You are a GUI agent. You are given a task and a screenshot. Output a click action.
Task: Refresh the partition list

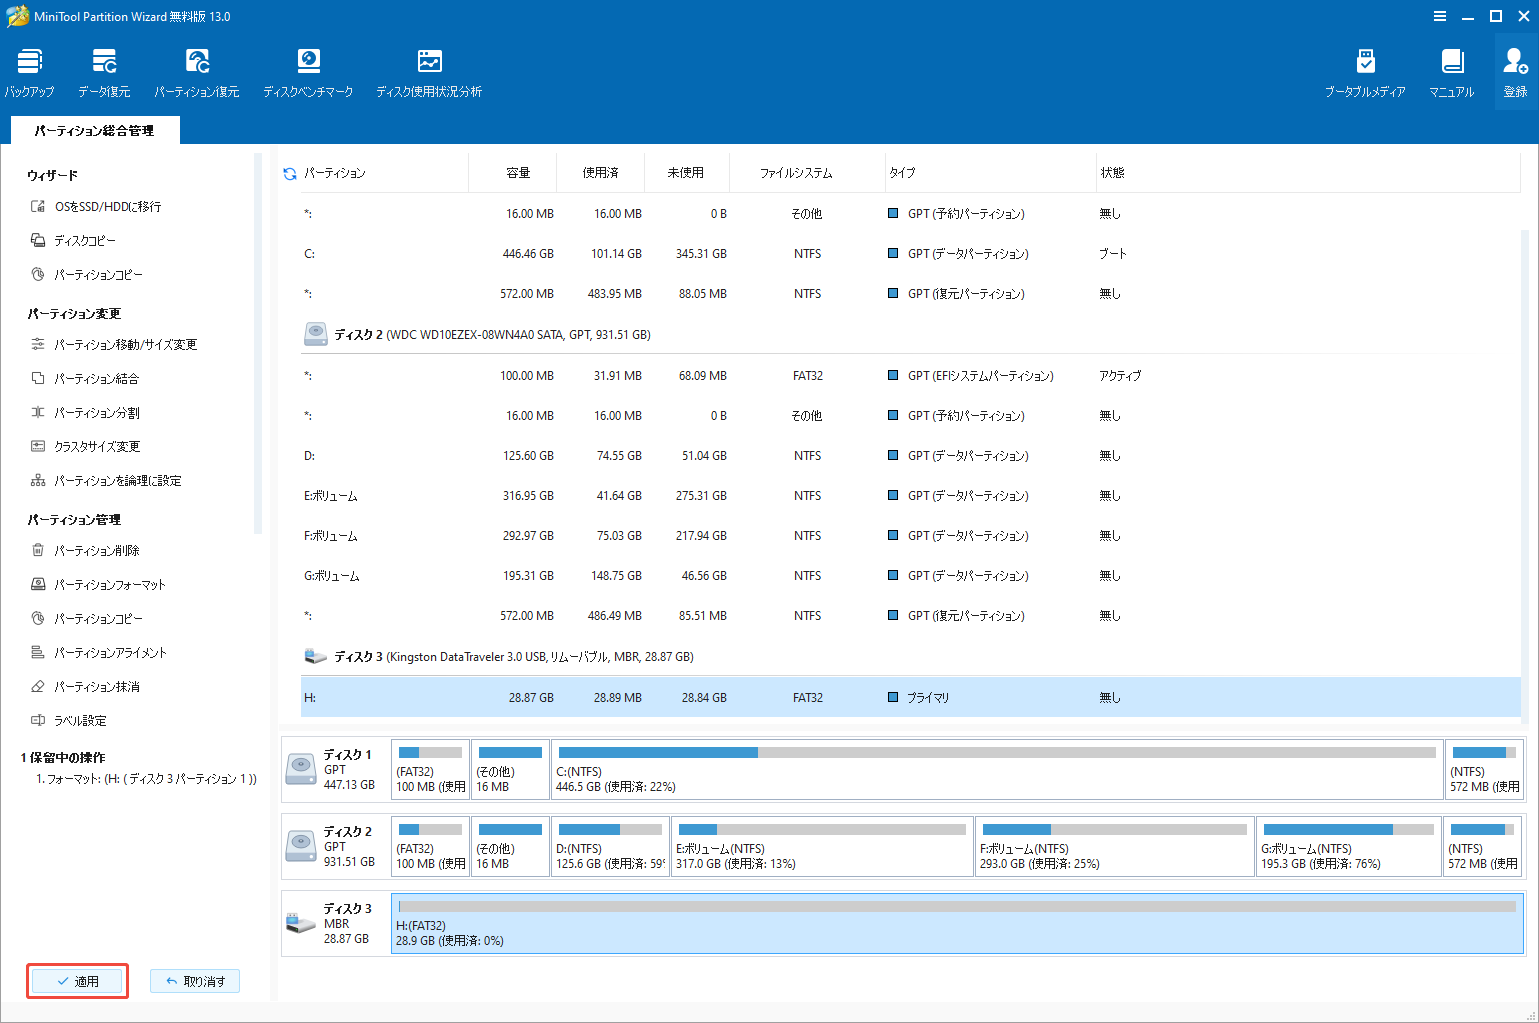289,172
